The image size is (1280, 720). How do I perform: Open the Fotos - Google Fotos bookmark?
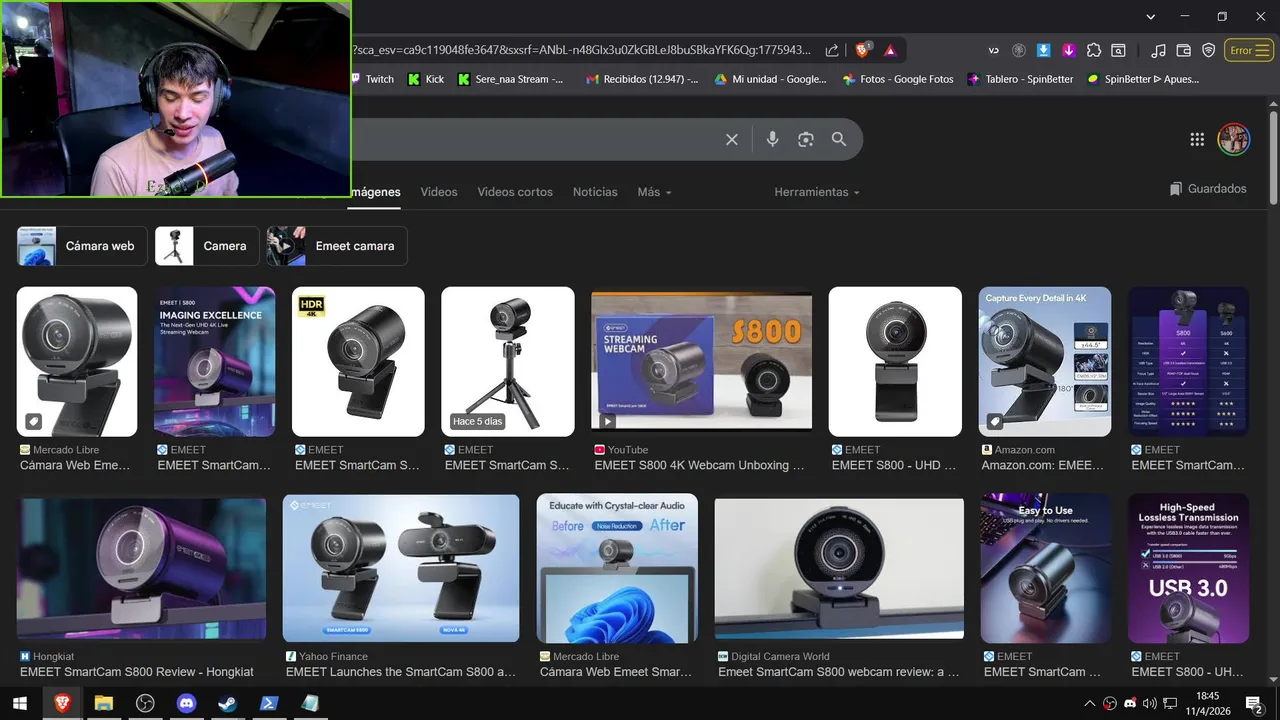click(898, 79)
